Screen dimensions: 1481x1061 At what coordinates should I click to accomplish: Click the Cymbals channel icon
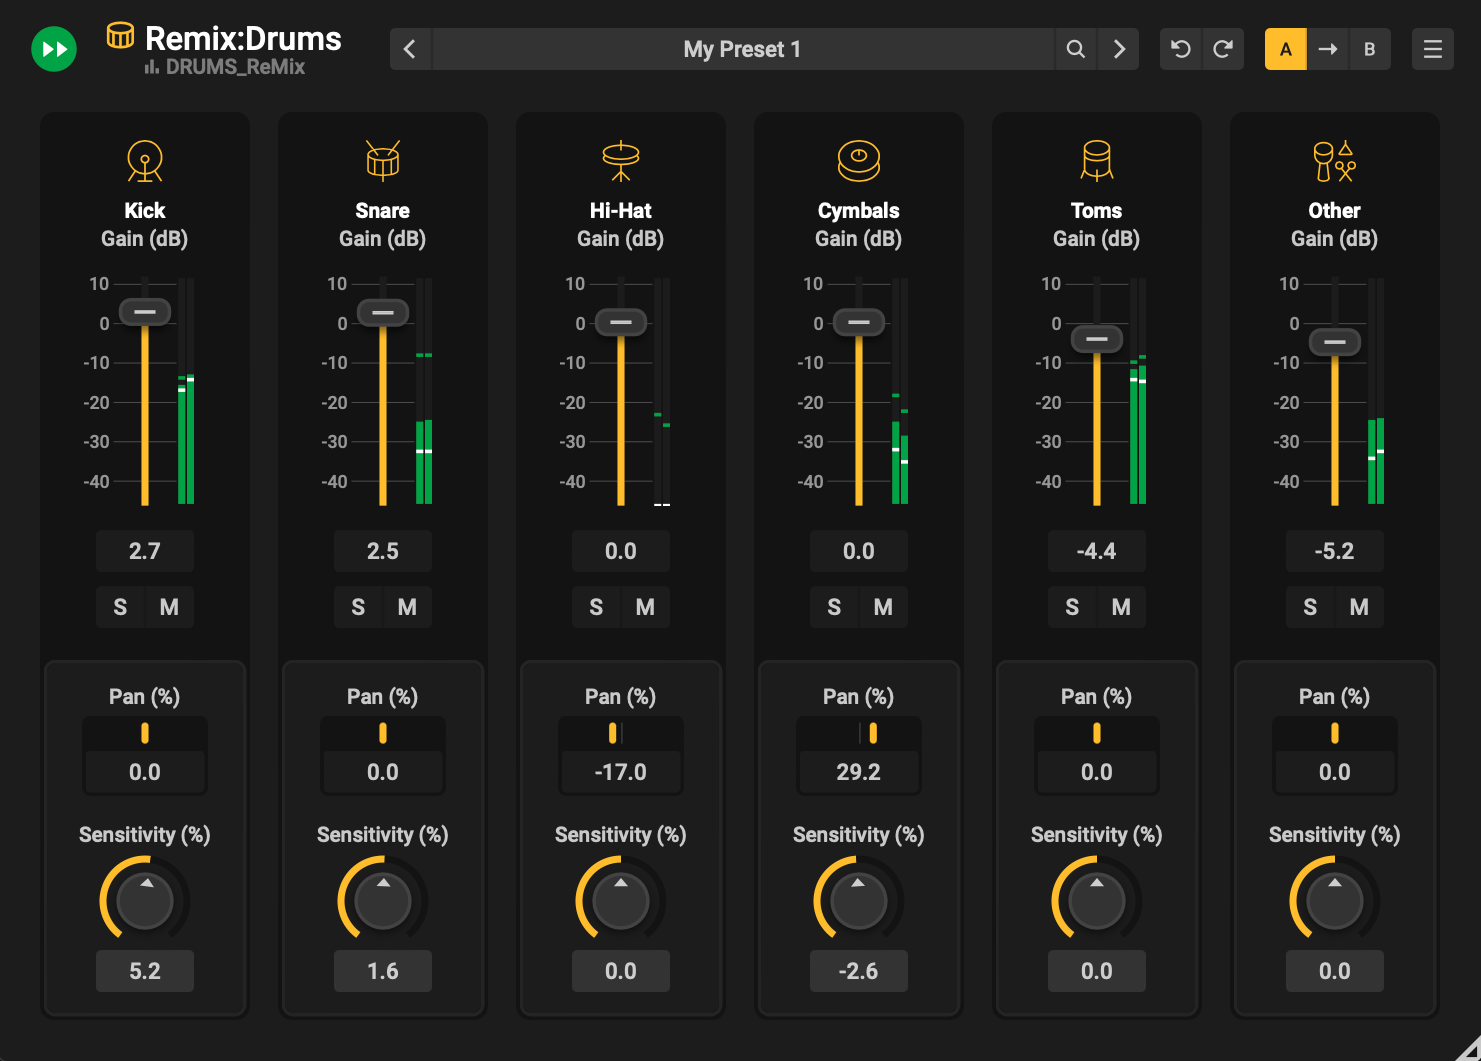tap(858, 160)
